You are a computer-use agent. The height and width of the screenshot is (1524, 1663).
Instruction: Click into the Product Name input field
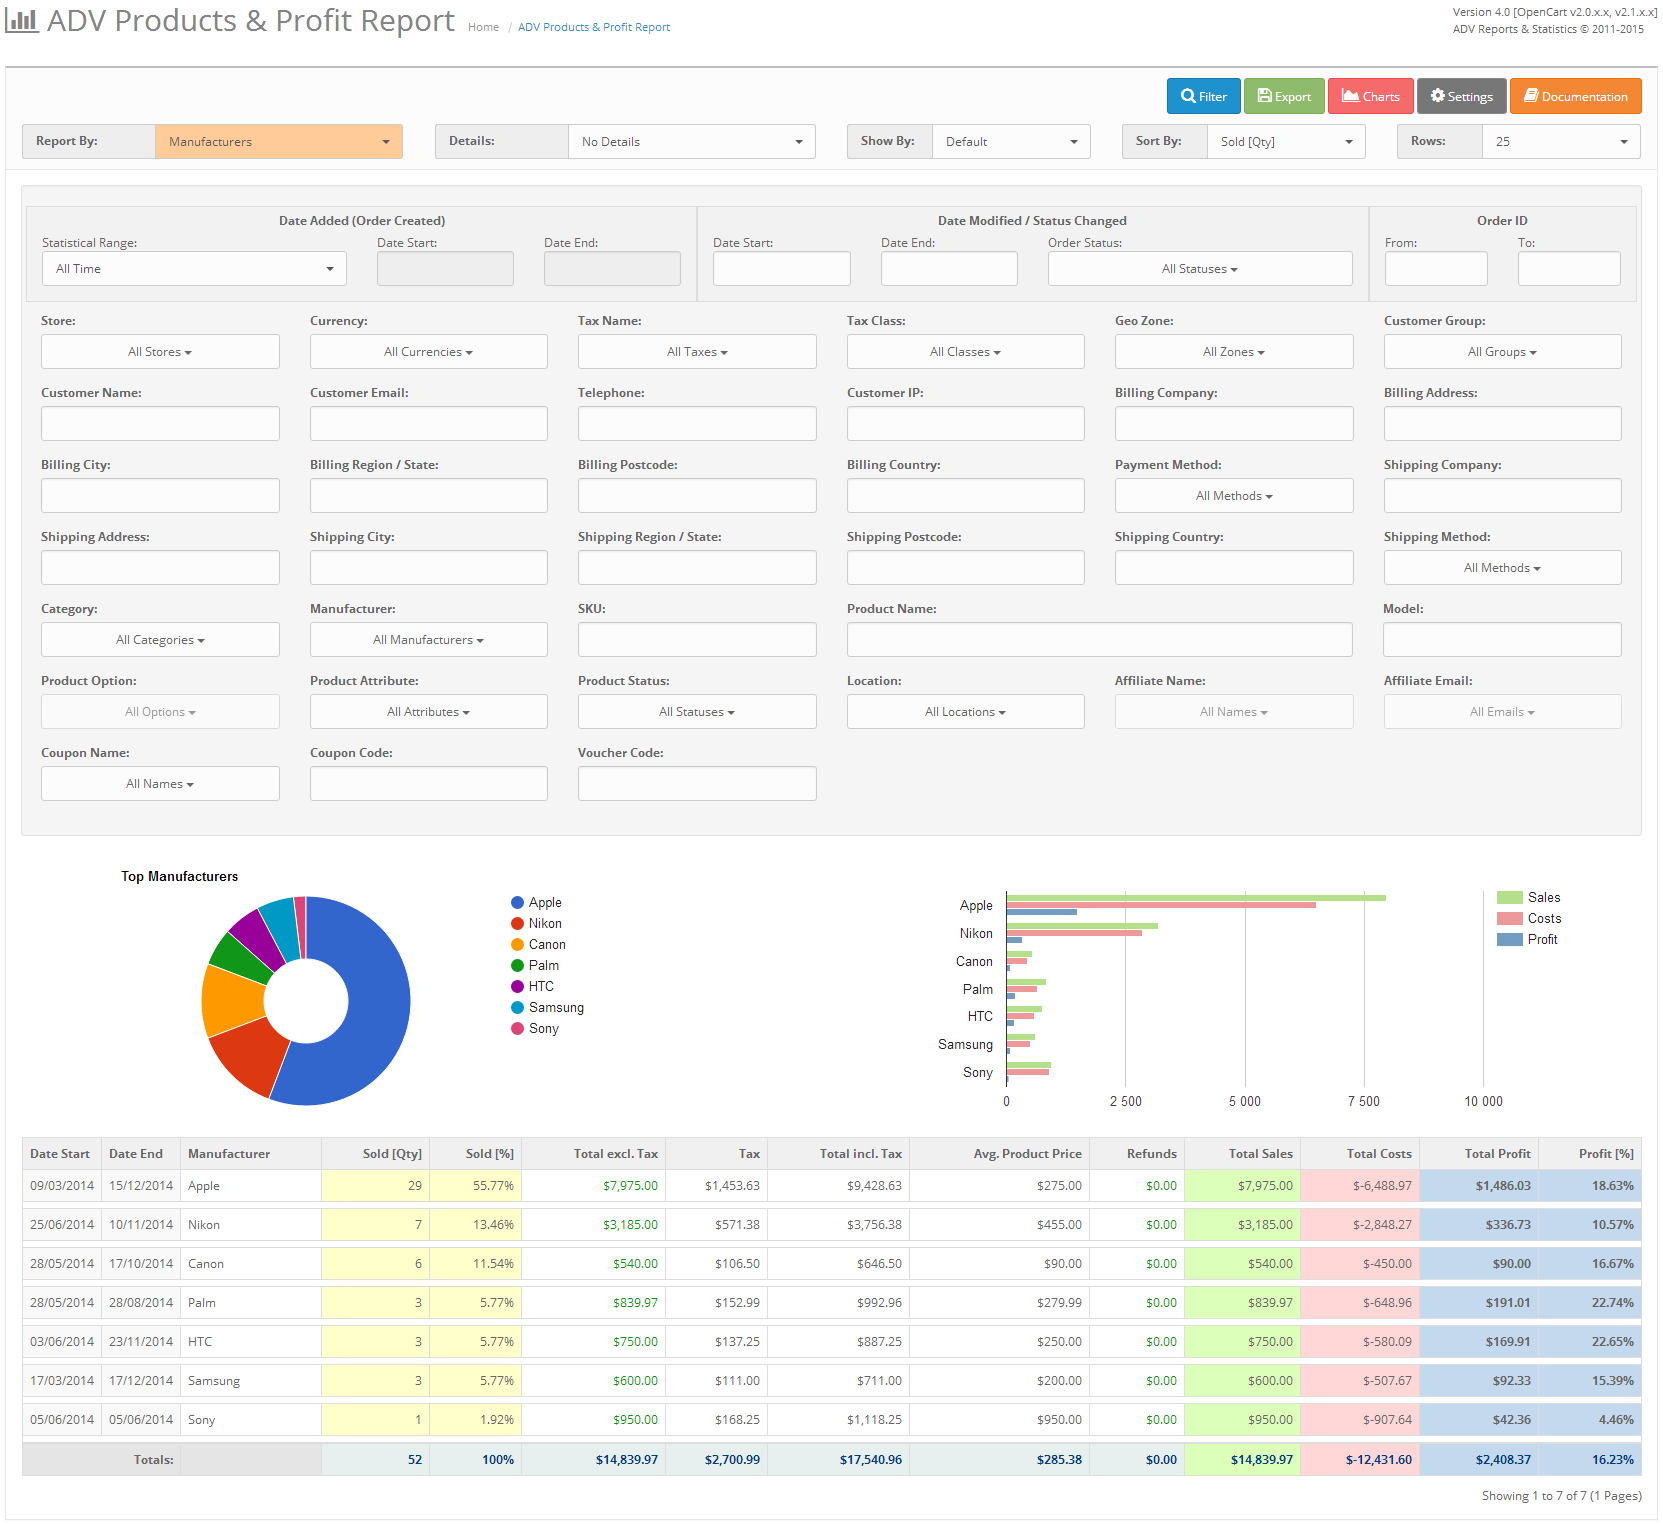[1099, 640]
